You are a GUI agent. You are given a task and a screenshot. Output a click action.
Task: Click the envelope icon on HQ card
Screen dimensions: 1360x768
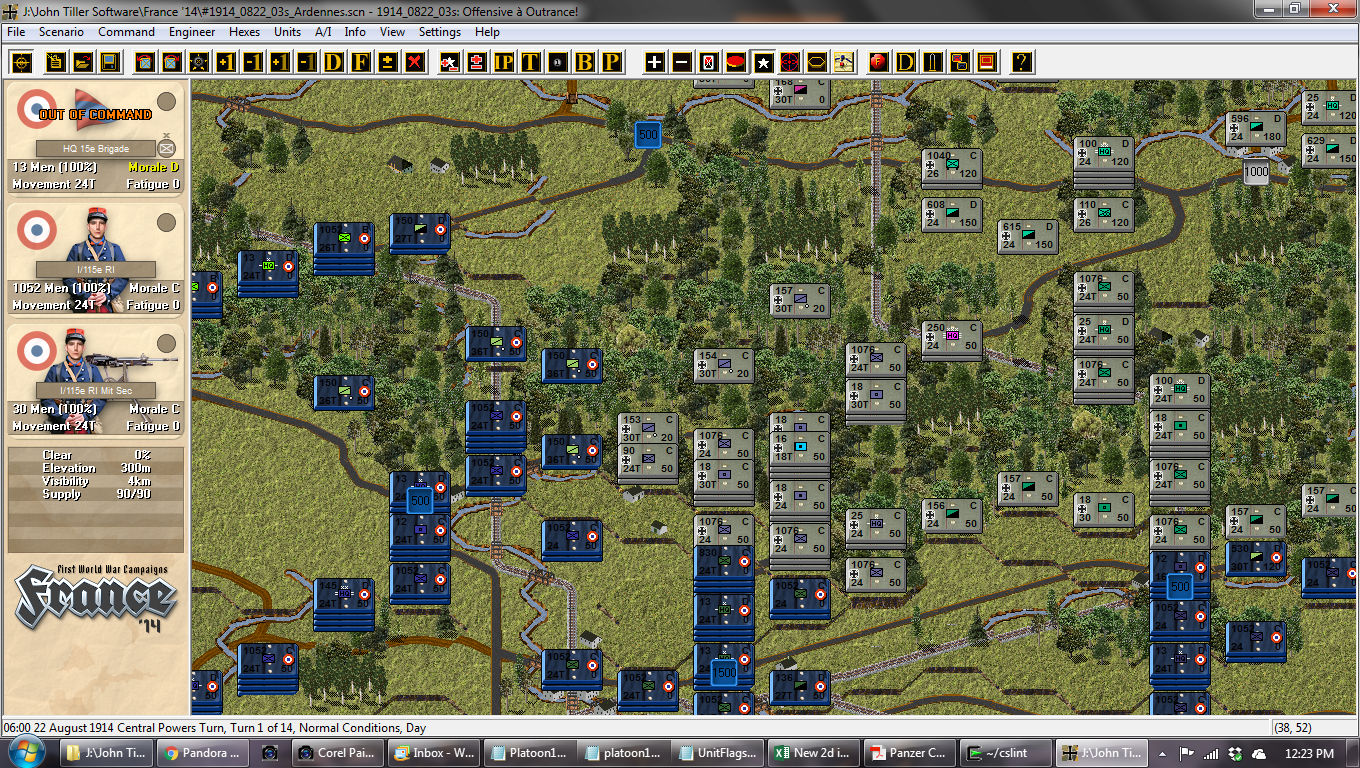(167, 148)
